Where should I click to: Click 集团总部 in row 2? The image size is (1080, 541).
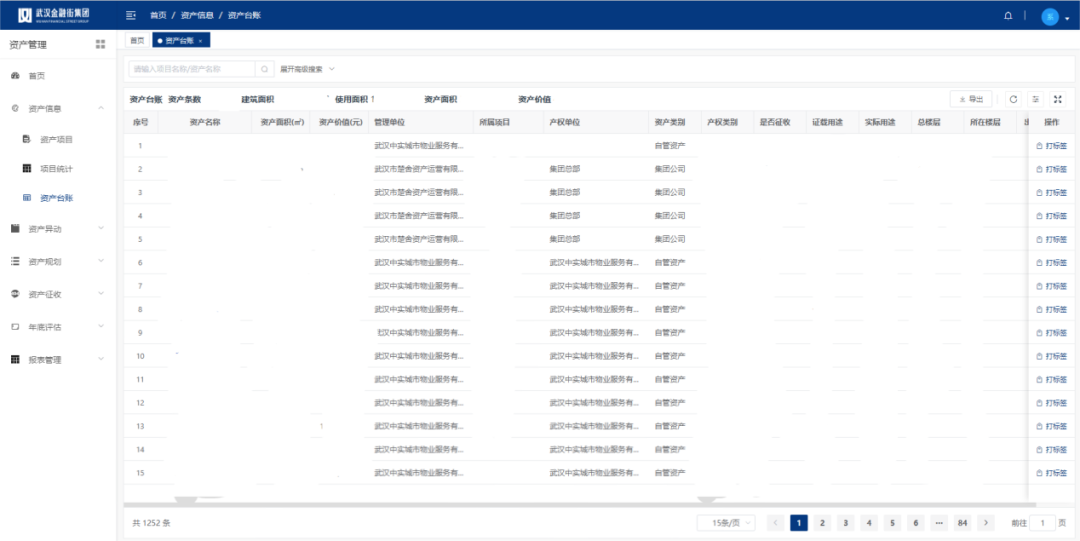565,169
